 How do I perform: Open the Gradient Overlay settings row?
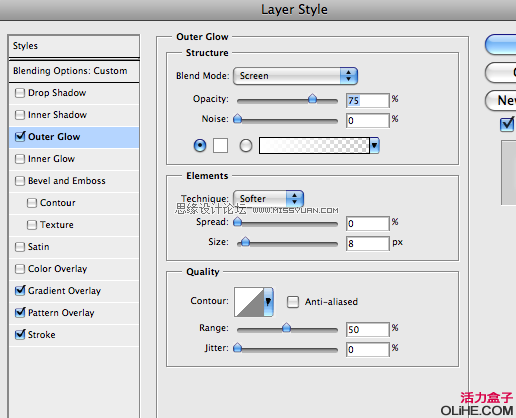point(74,291)
